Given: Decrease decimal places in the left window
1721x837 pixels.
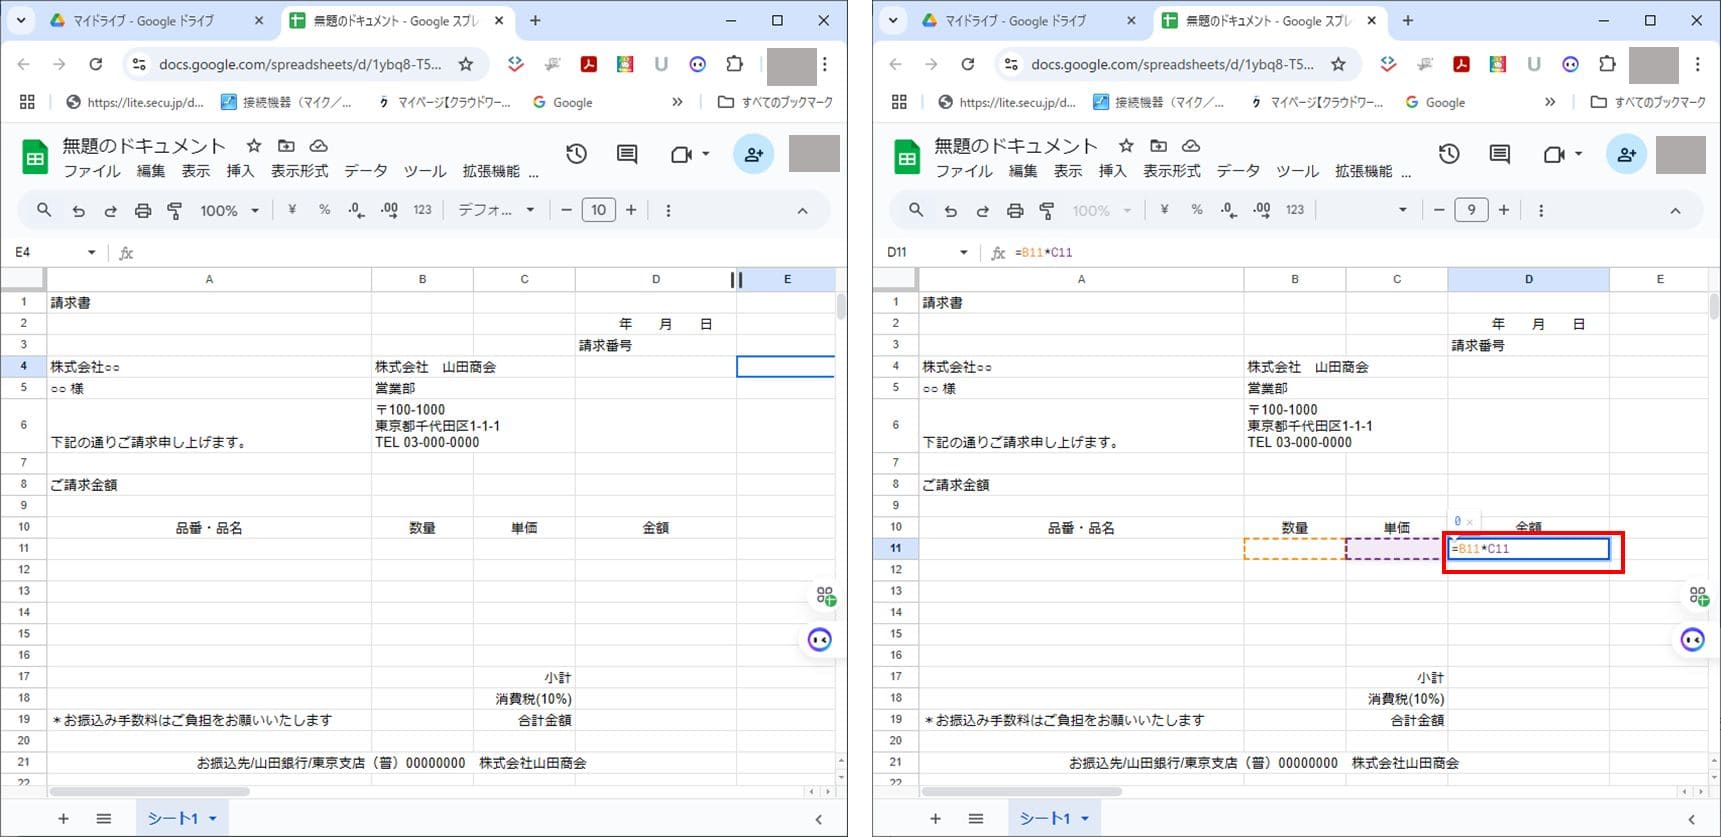Looking at the screenshot, I should 356,210.
